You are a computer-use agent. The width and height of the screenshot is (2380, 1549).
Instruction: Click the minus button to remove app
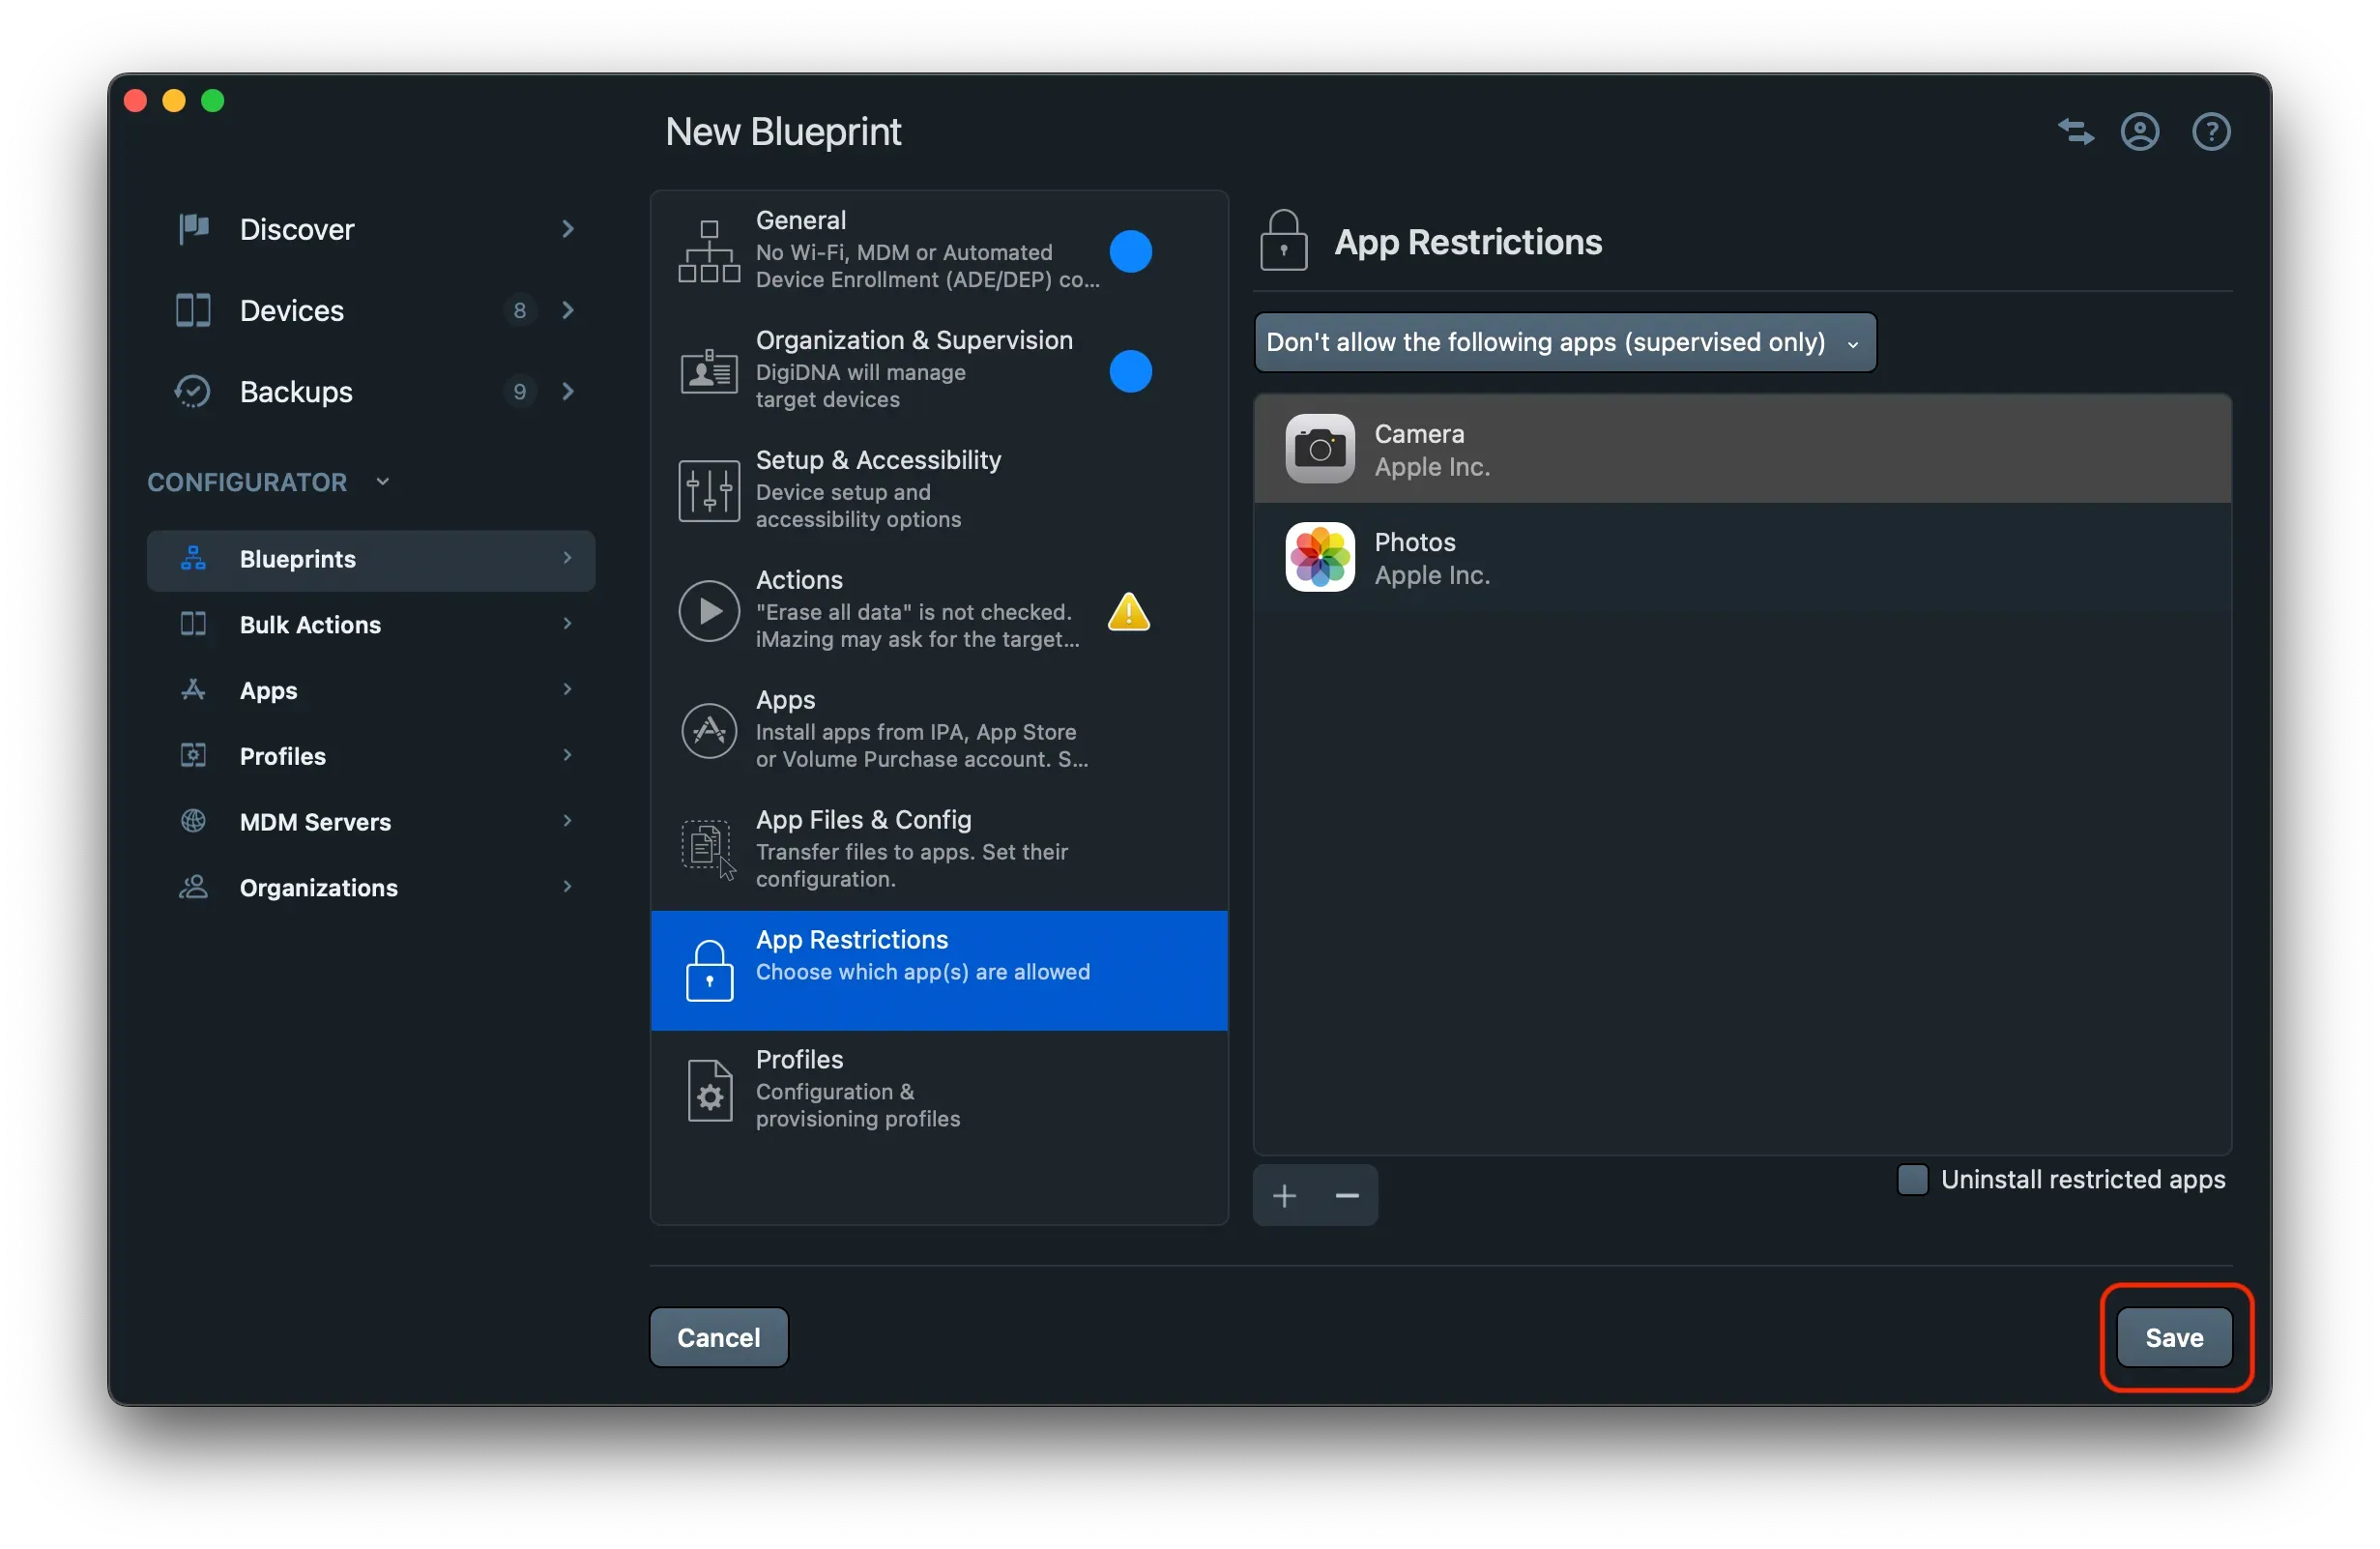[x=1346, y=1195]
